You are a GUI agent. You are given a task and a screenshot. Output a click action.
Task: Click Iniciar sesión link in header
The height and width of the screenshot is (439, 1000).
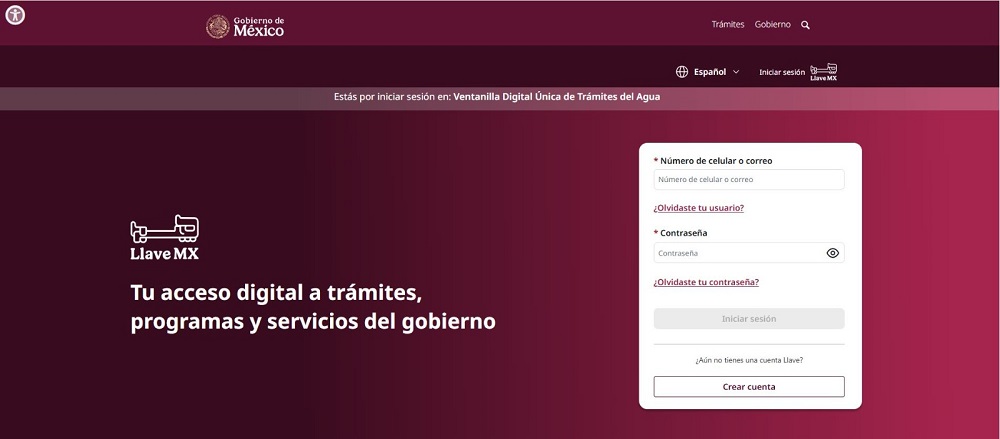click(x=782, y=73)
